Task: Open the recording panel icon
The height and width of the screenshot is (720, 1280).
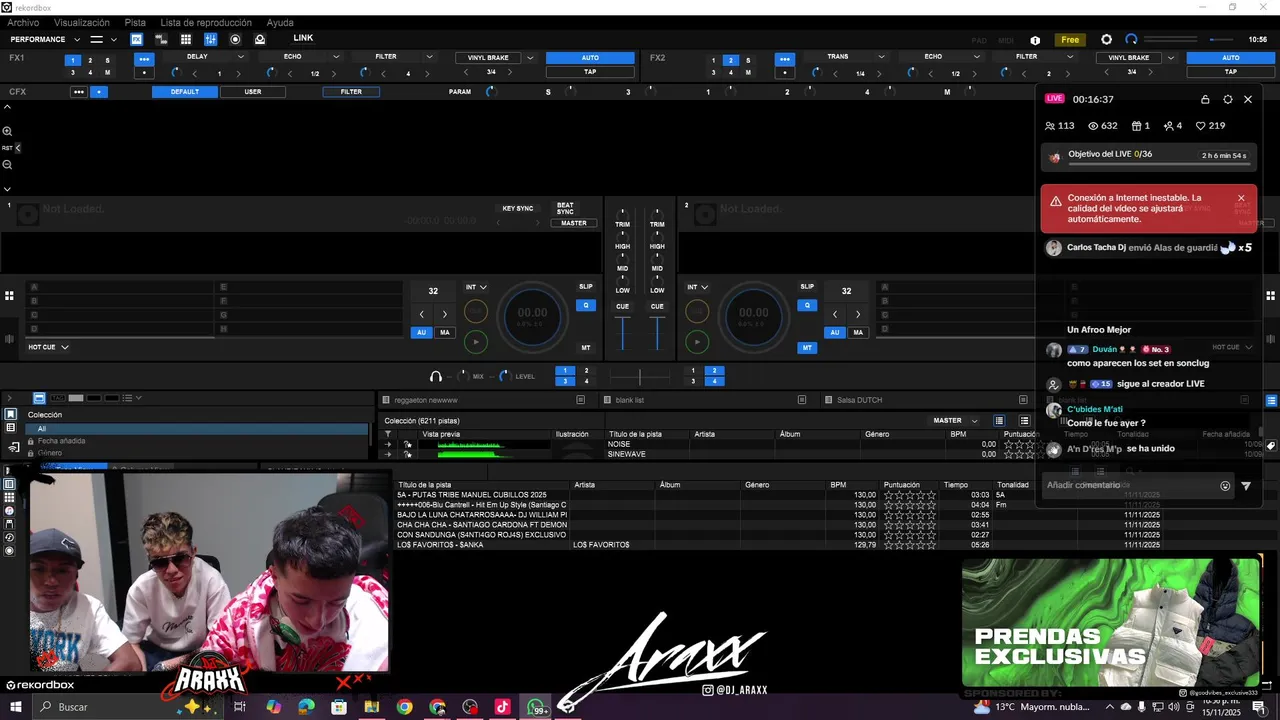Action: coord(235,39)
